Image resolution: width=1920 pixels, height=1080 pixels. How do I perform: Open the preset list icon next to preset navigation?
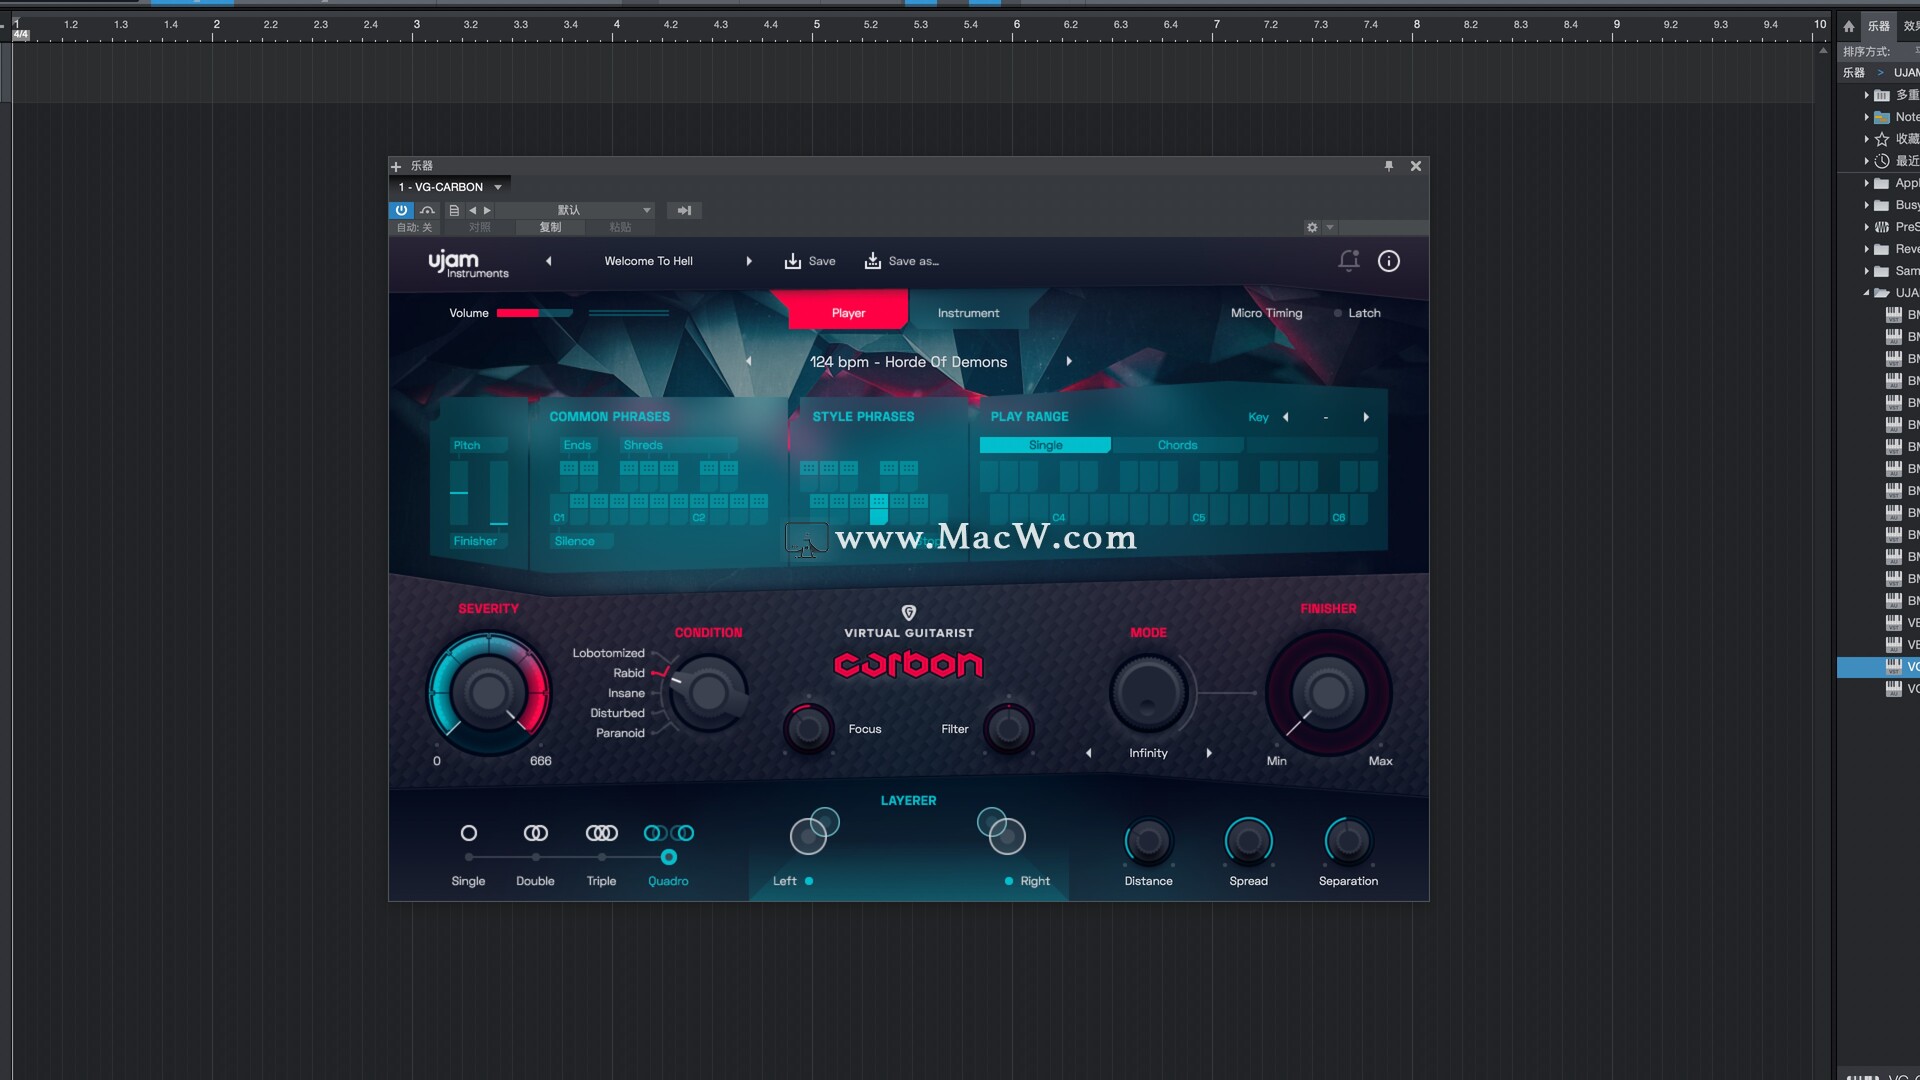455,210
